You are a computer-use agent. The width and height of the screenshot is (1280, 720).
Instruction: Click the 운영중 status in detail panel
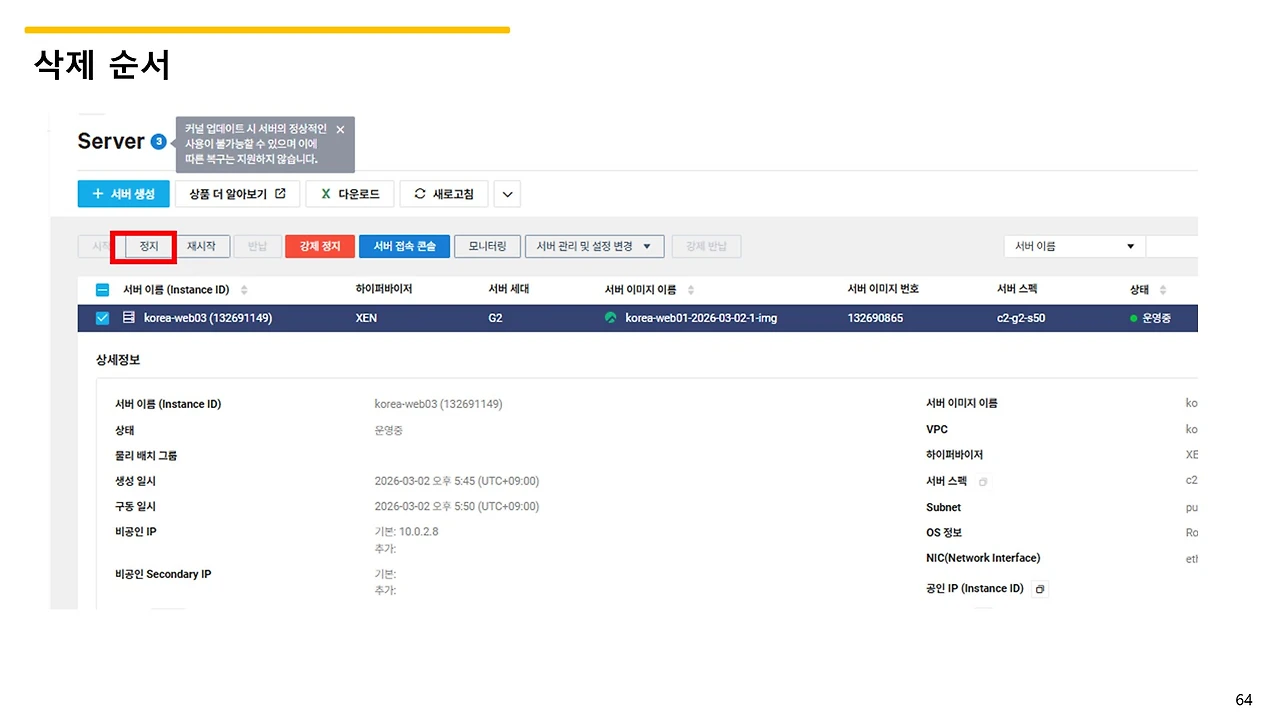point(389,430)
